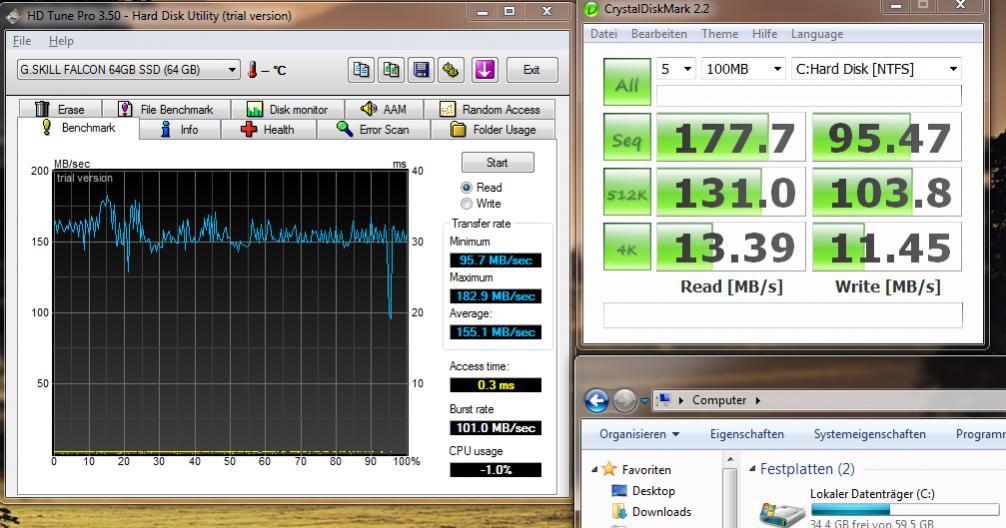1006x528 pixels.
Task: Click the Explorer forward arrow button
Action: (x=624, y=400)
